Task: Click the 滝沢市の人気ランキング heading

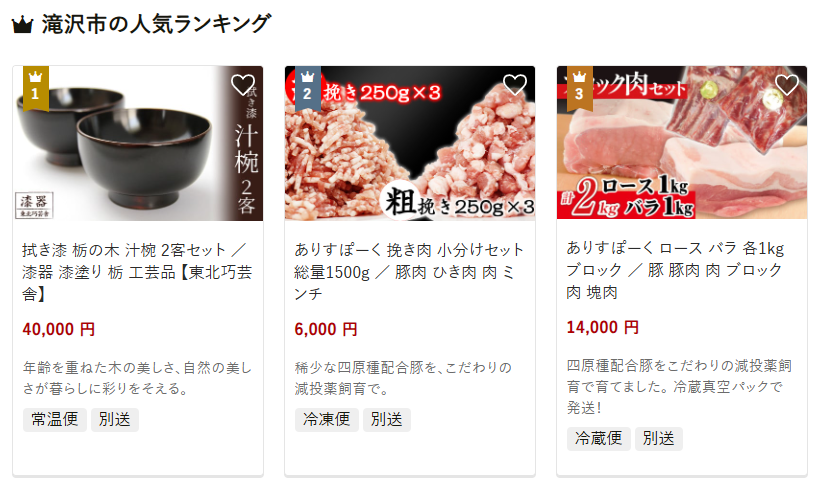Action: pos(156,24)
